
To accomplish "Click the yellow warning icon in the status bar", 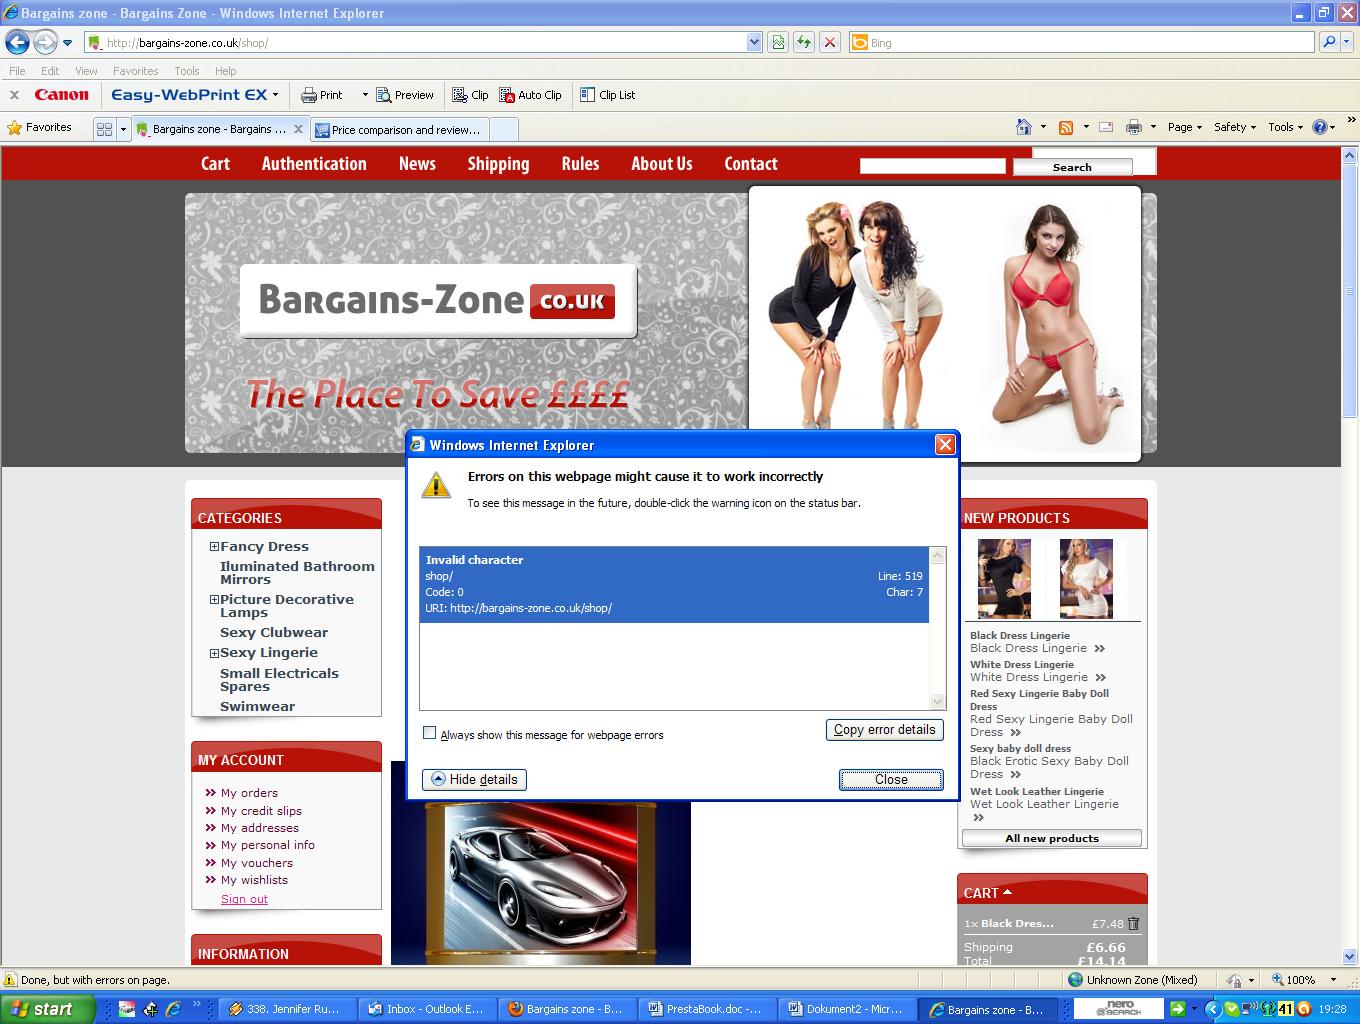I will [10, 980].
